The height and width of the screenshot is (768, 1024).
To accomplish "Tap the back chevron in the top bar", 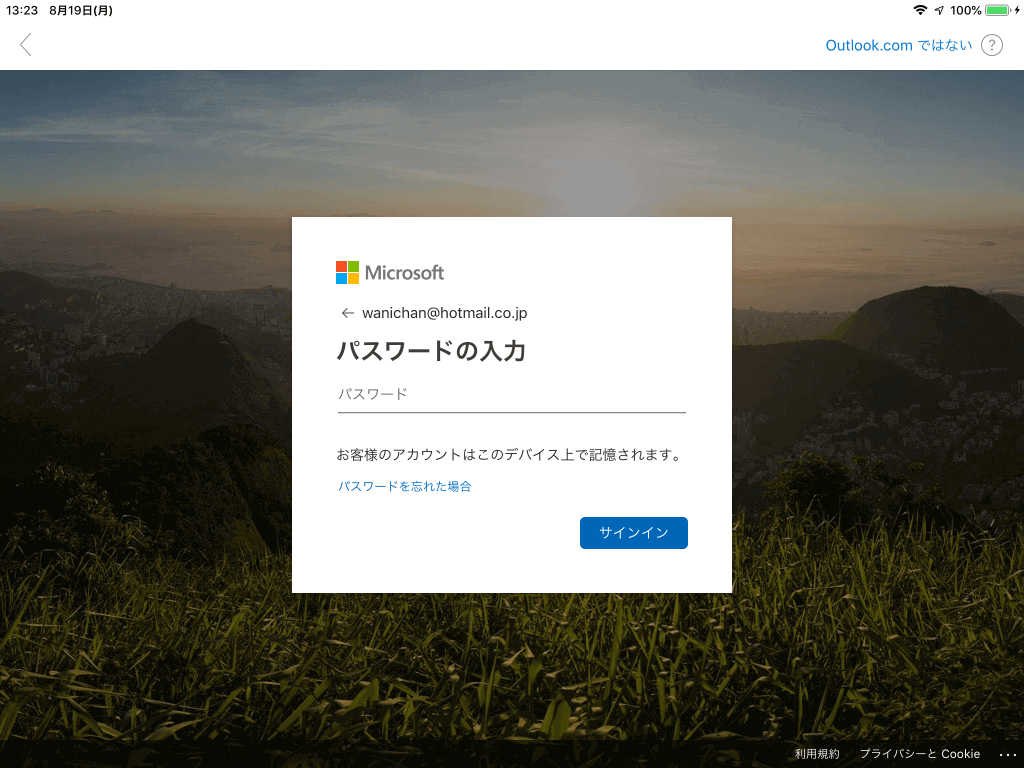I will pyautogui.click(x=25, y=45).
